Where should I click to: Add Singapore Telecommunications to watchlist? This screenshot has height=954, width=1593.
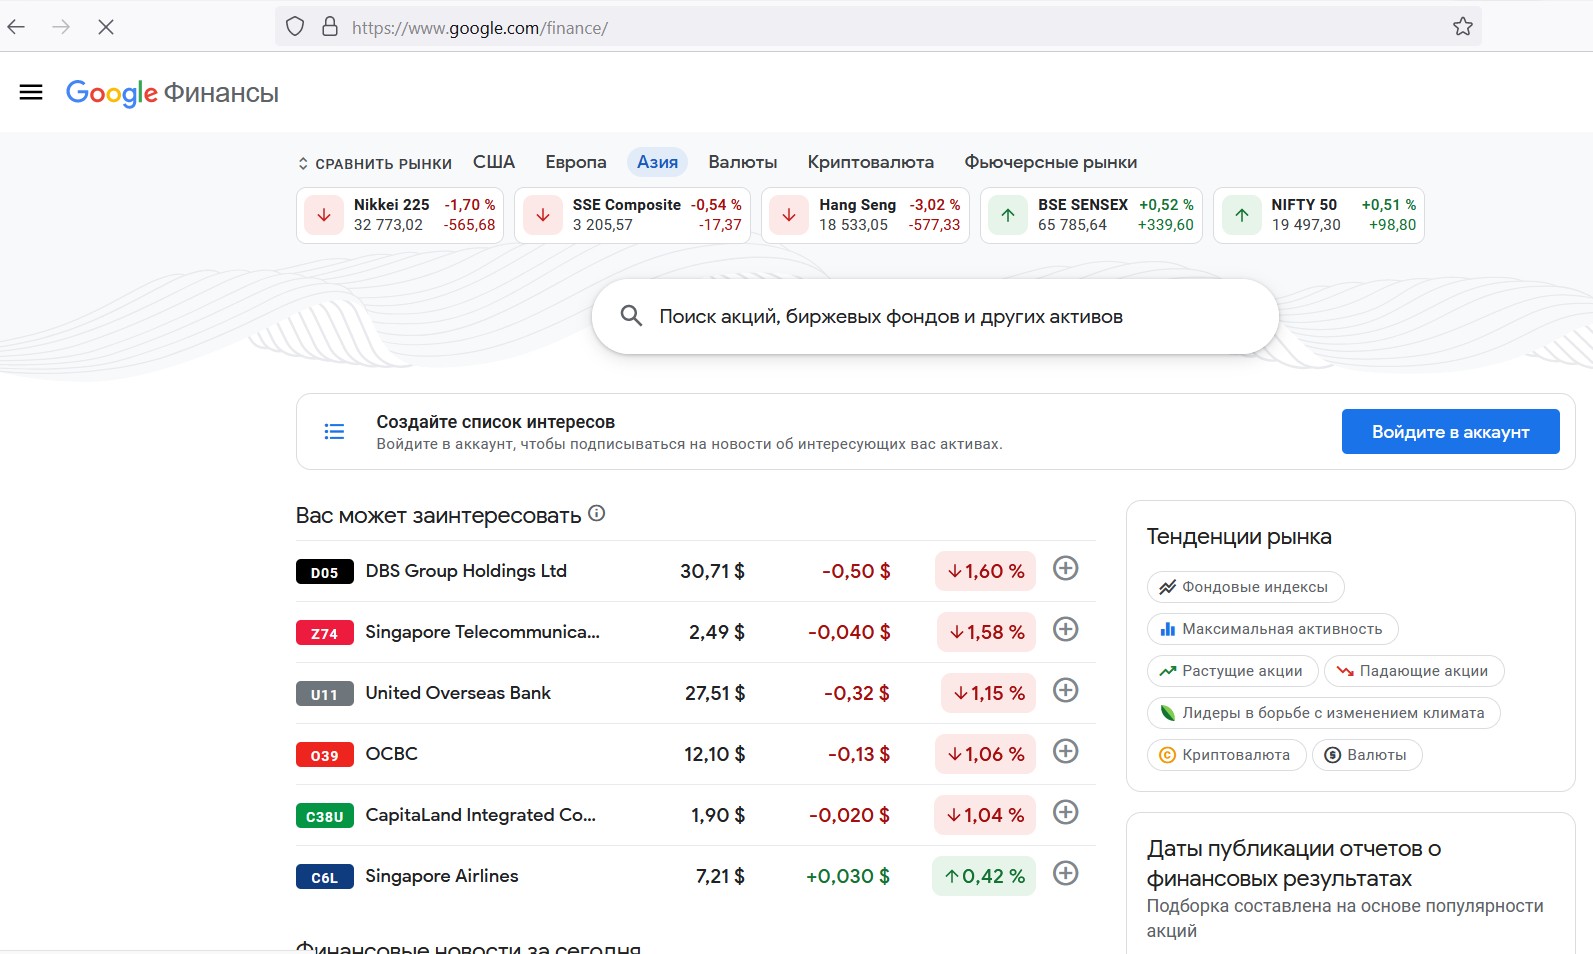(1066, 630)
